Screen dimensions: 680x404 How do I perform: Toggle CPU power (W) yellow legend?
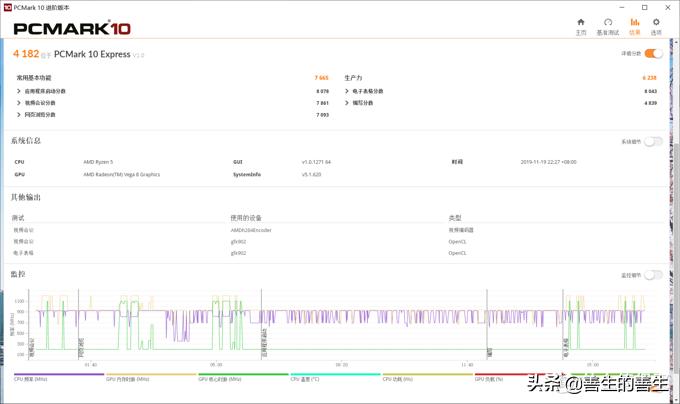click(x=428, y=377)
